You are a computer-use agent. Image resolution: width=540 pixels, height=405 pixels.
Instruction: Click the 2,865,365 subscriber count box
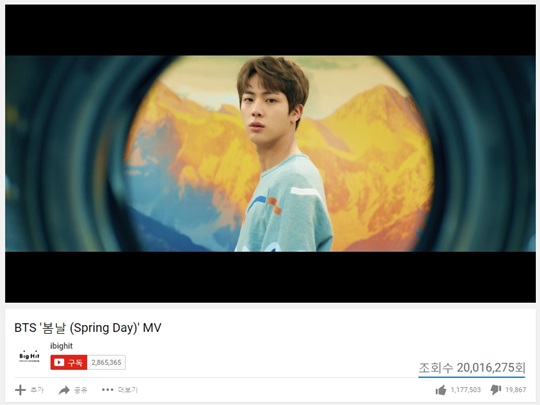click(106, 362)
